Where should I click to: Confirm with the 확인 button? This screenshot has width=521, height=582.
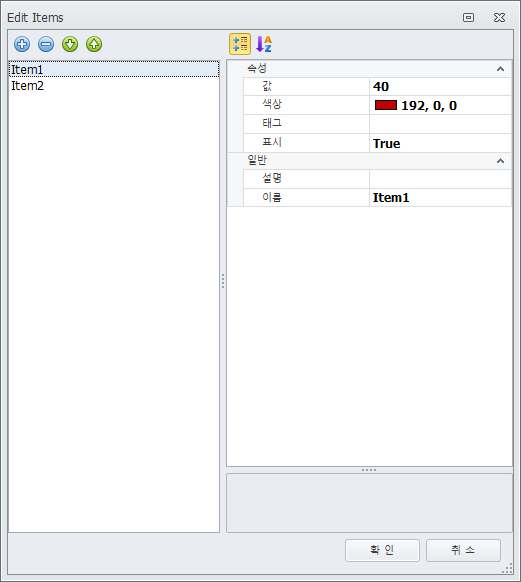[382, 550]
